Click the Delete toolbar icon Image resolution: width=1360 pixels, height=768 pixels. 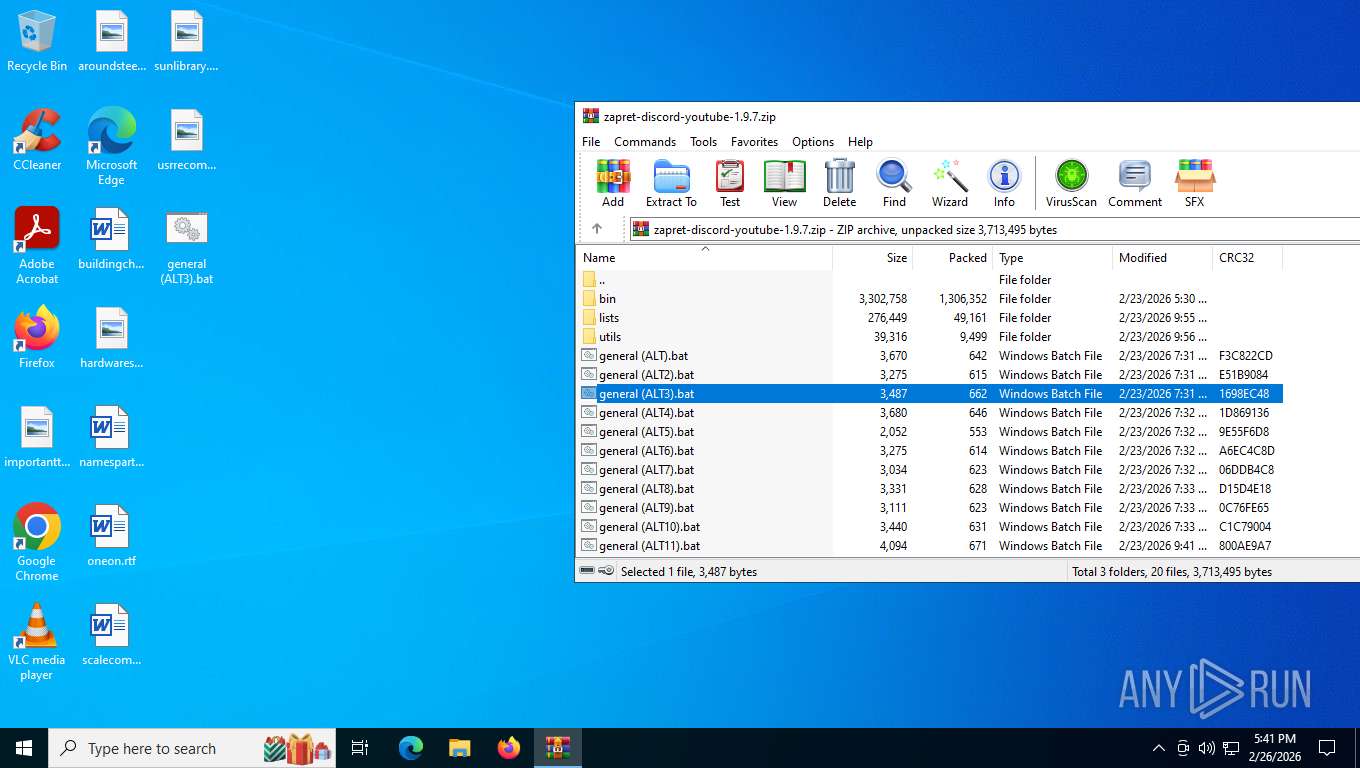(x=839, y=183)
